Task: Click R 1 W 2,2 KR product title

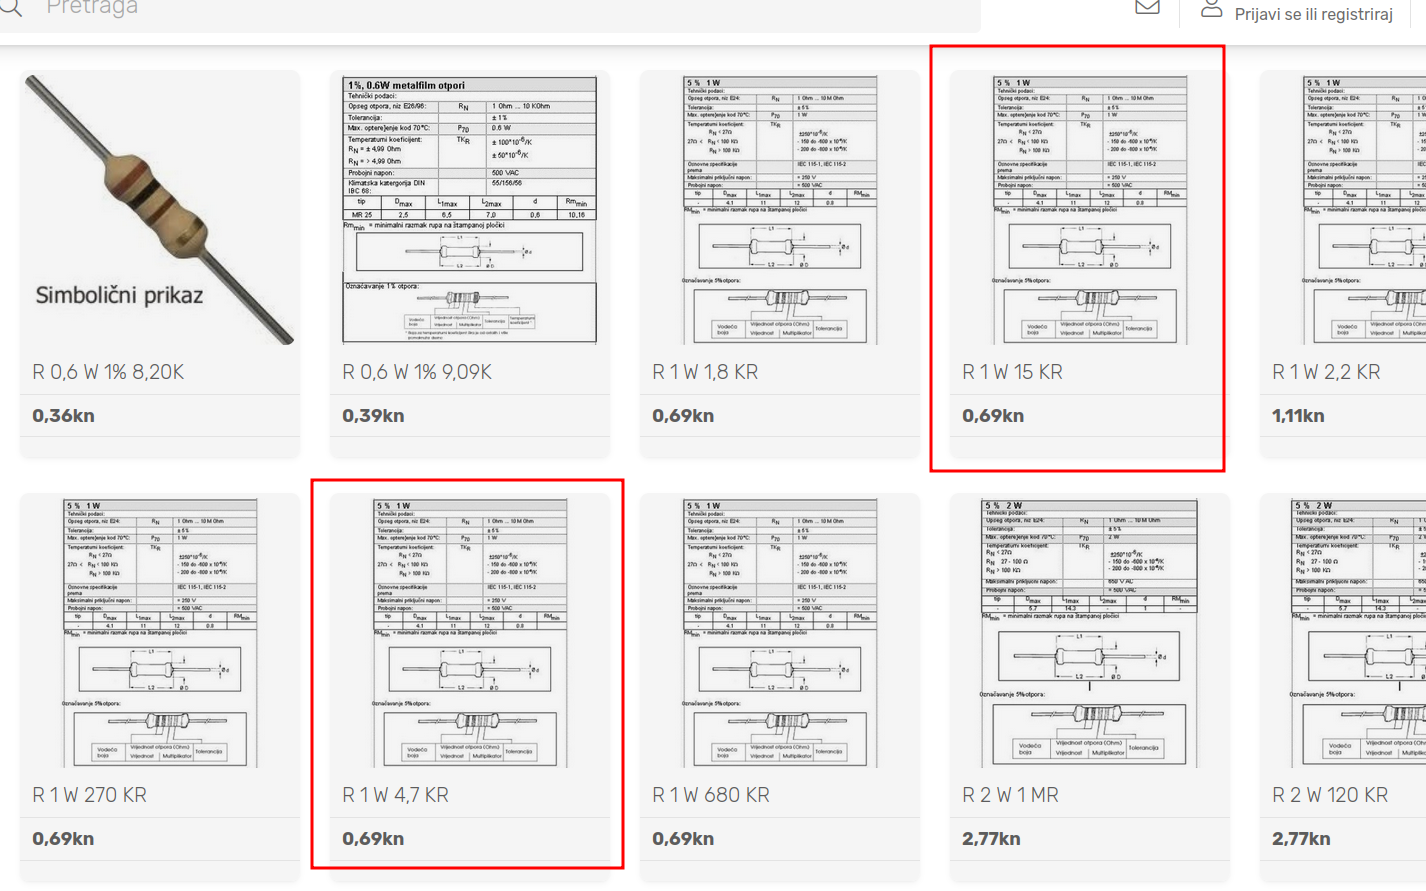Action: point(1326,372)
